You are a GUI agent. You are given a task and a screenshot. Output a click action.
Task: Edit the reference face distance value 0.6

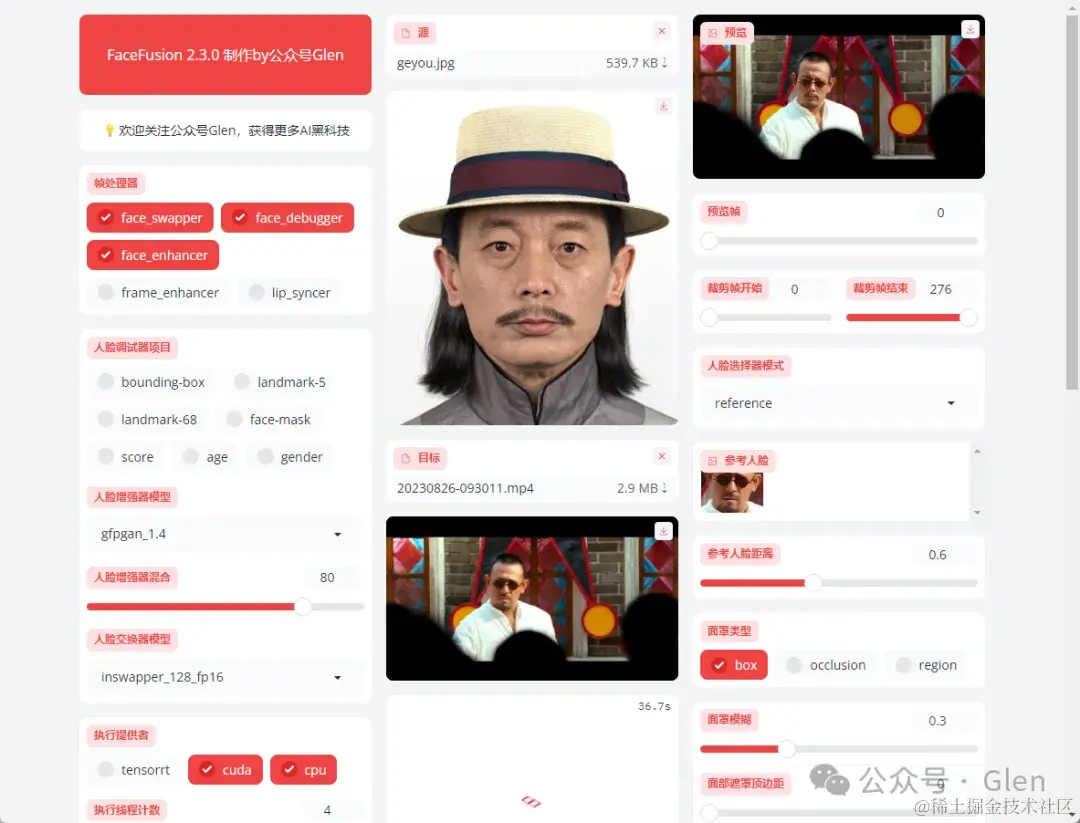(x=945, y=555)
